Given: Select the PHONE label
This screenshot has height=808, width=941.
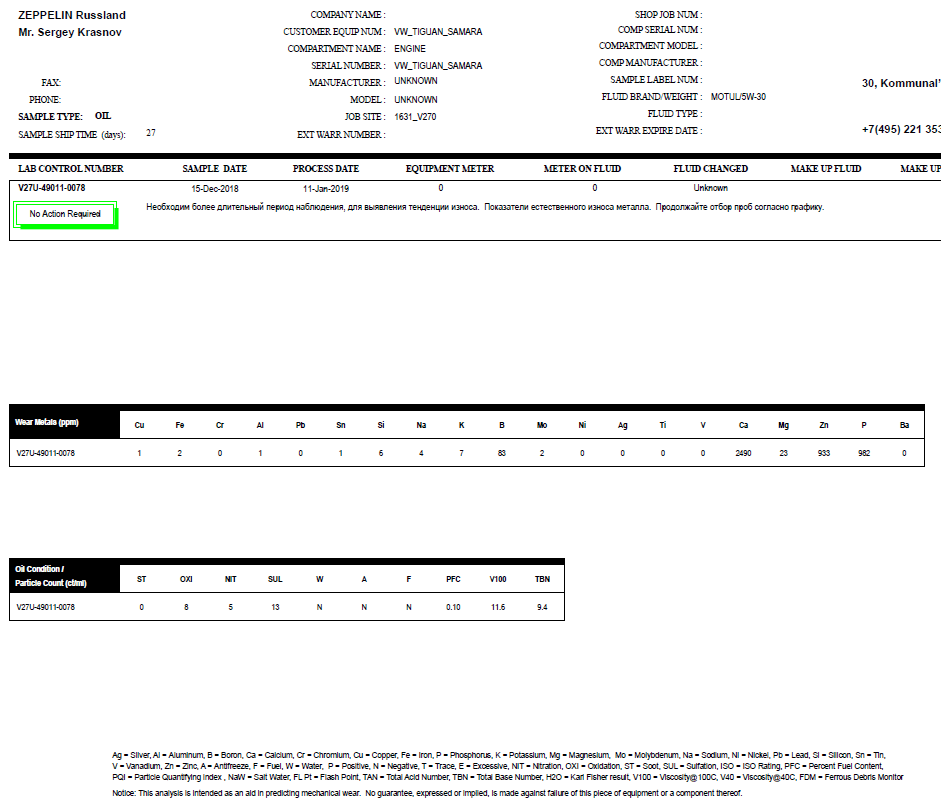Looking at the screenshot, I should (x=45, y=100).
